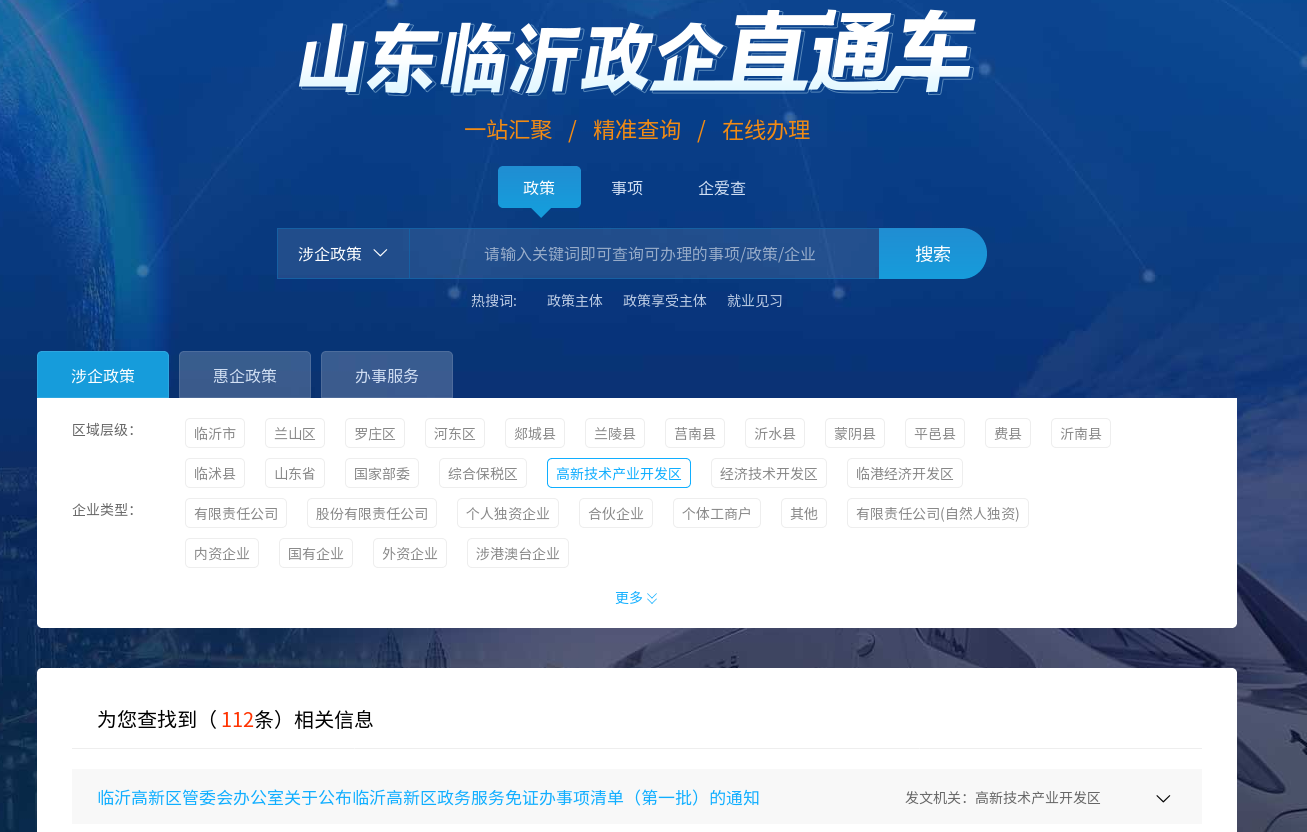Image resolution: width=1307 pixels, height=832 pixels.
Task: Open the 涉企政策 search category dropdown
Action: 342,254
